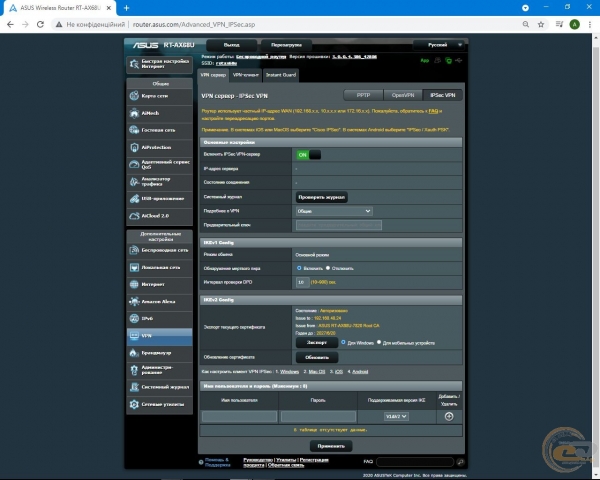The width and height of the screenshot is (600, 480).
Task: Open the AiProtection shield icon
Action: coord(134,147)
